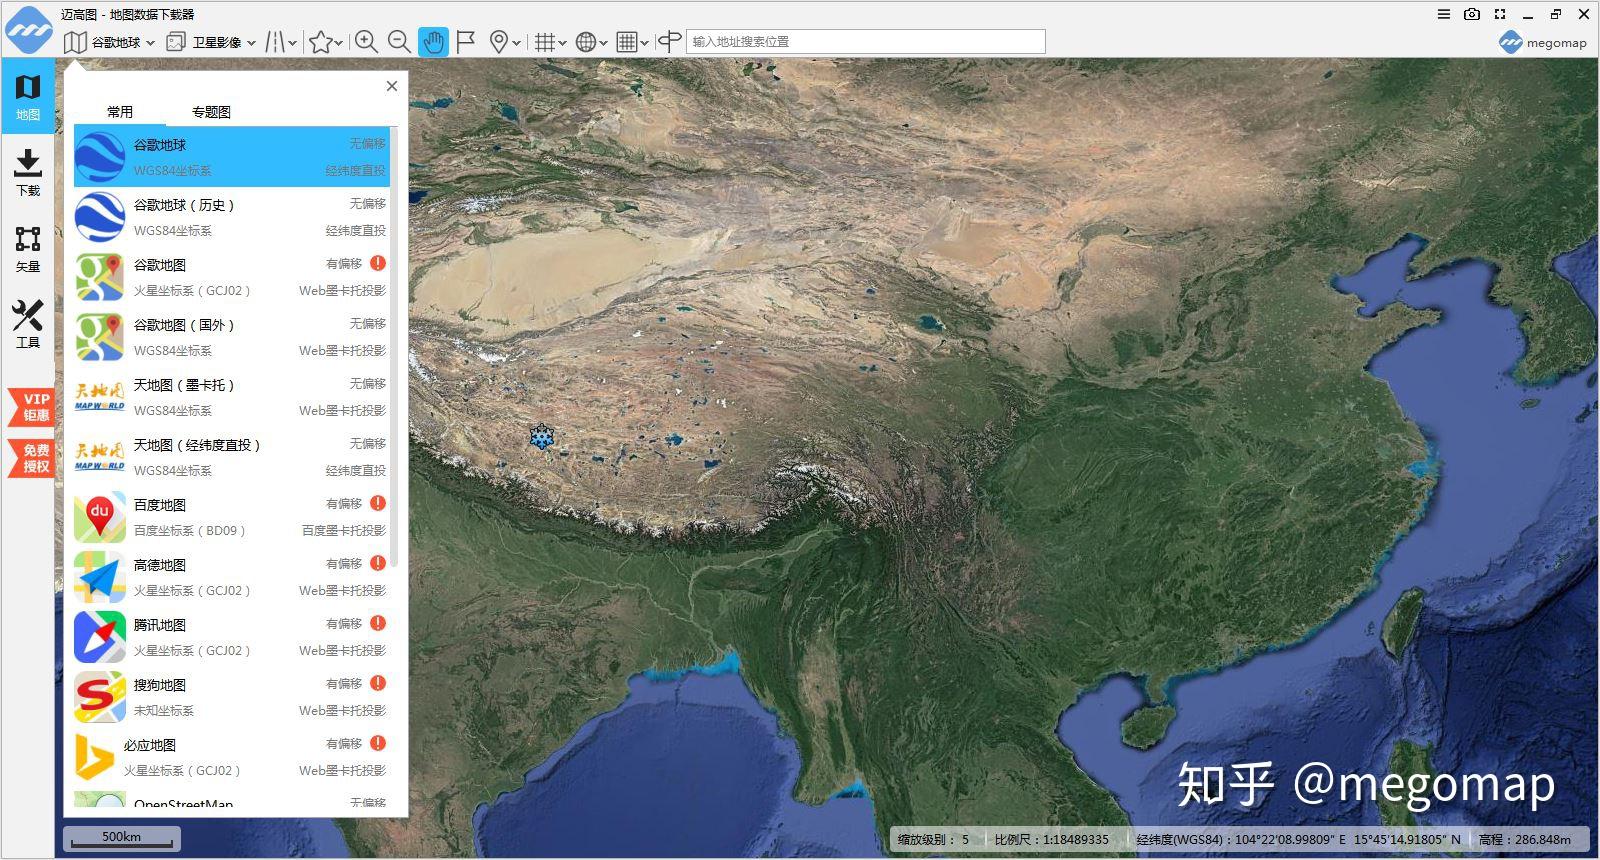Image resolution: width=1600 pixels, height=860 pixels.
Task: Click the hamburger menu icon in title bar
Action: pyautogui.click(x=1444, y=14)
